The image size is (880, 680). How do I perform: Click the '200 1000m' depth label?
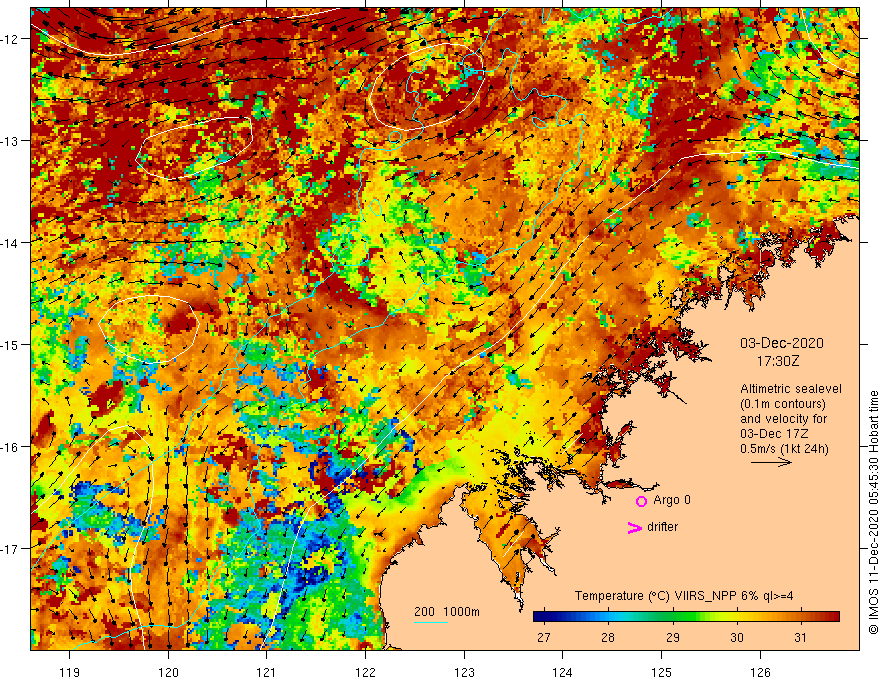point(447,612)
